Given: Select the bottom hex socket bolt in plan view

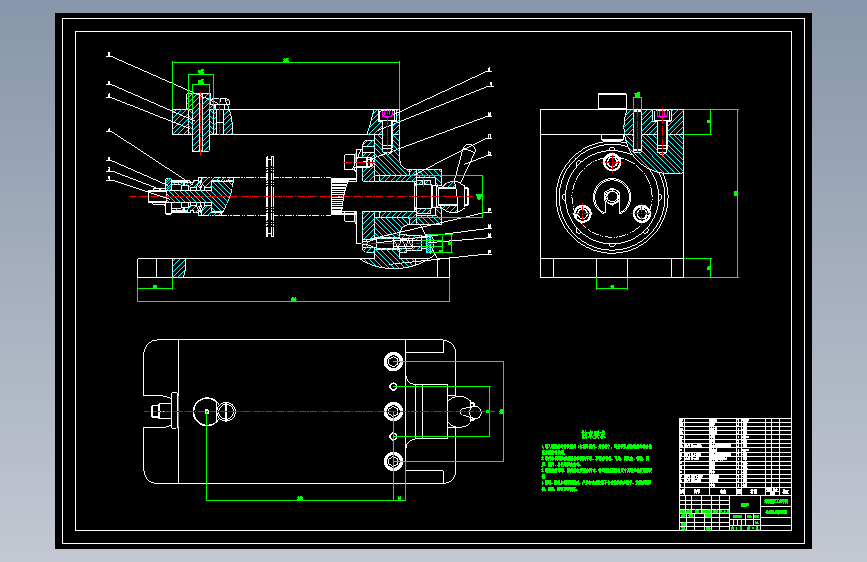Looking at the screenshot, I should [393, 461].
